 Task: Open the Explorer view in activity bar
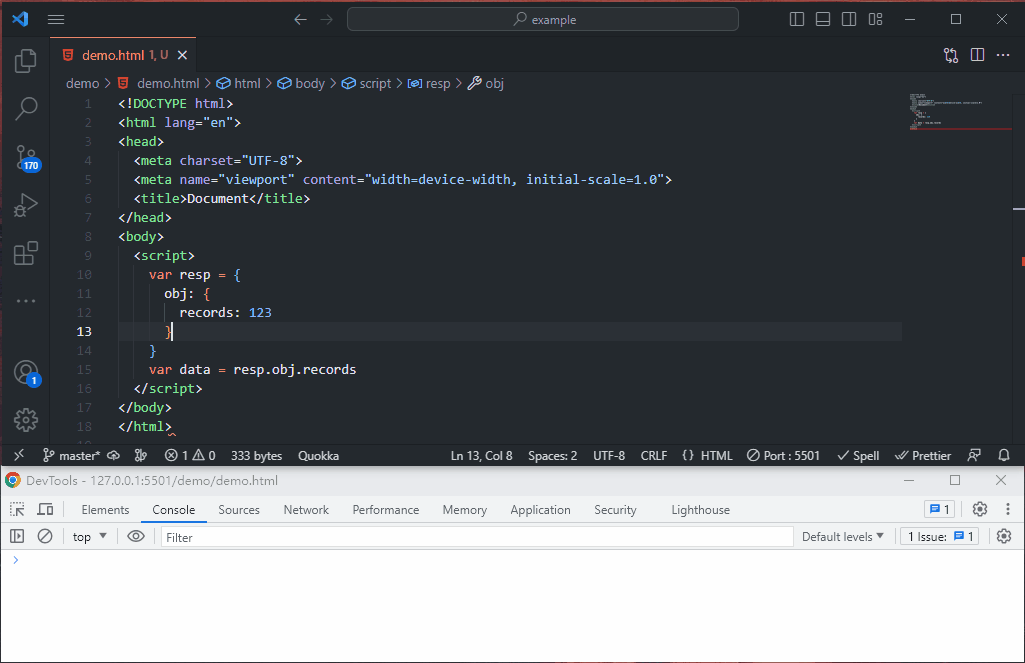(26, 62)
